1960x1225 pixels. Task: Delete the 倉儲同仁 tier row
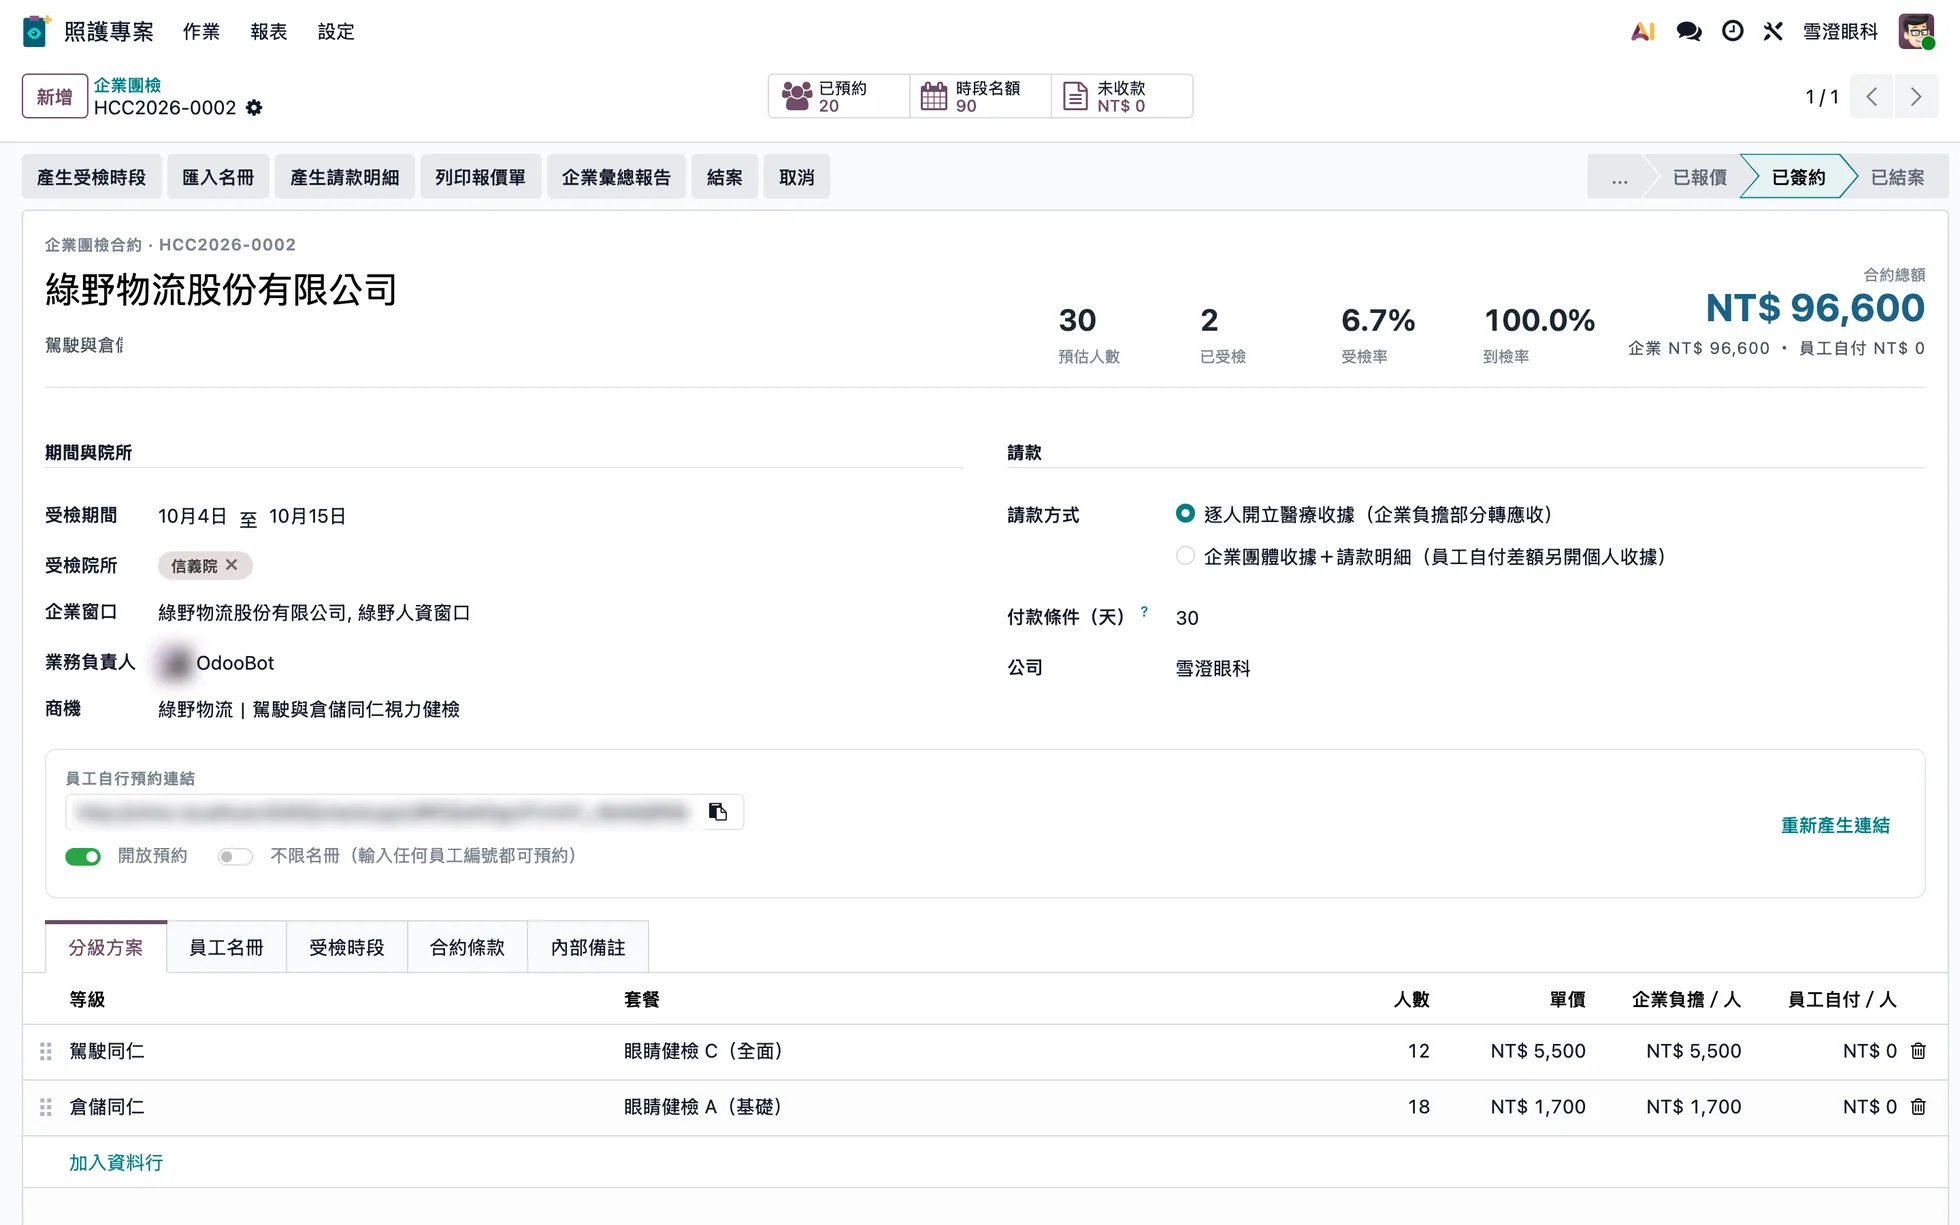tap(1918, 1107)
